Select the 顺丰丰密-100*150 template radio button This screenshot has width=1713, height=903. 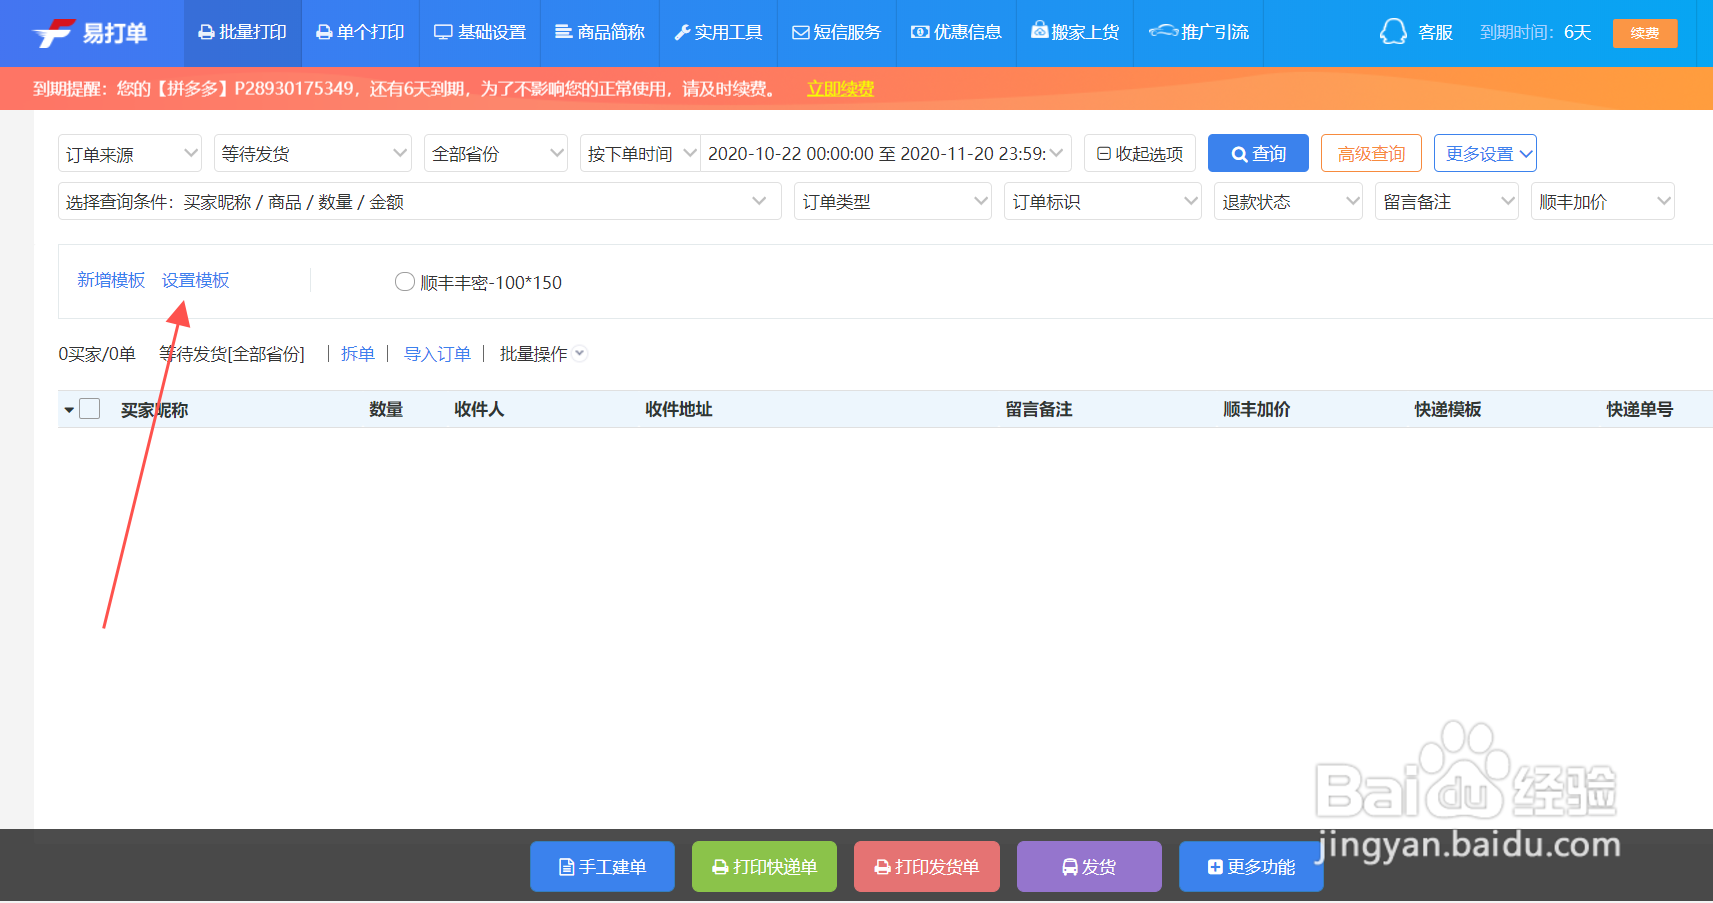tap(405, 281)
